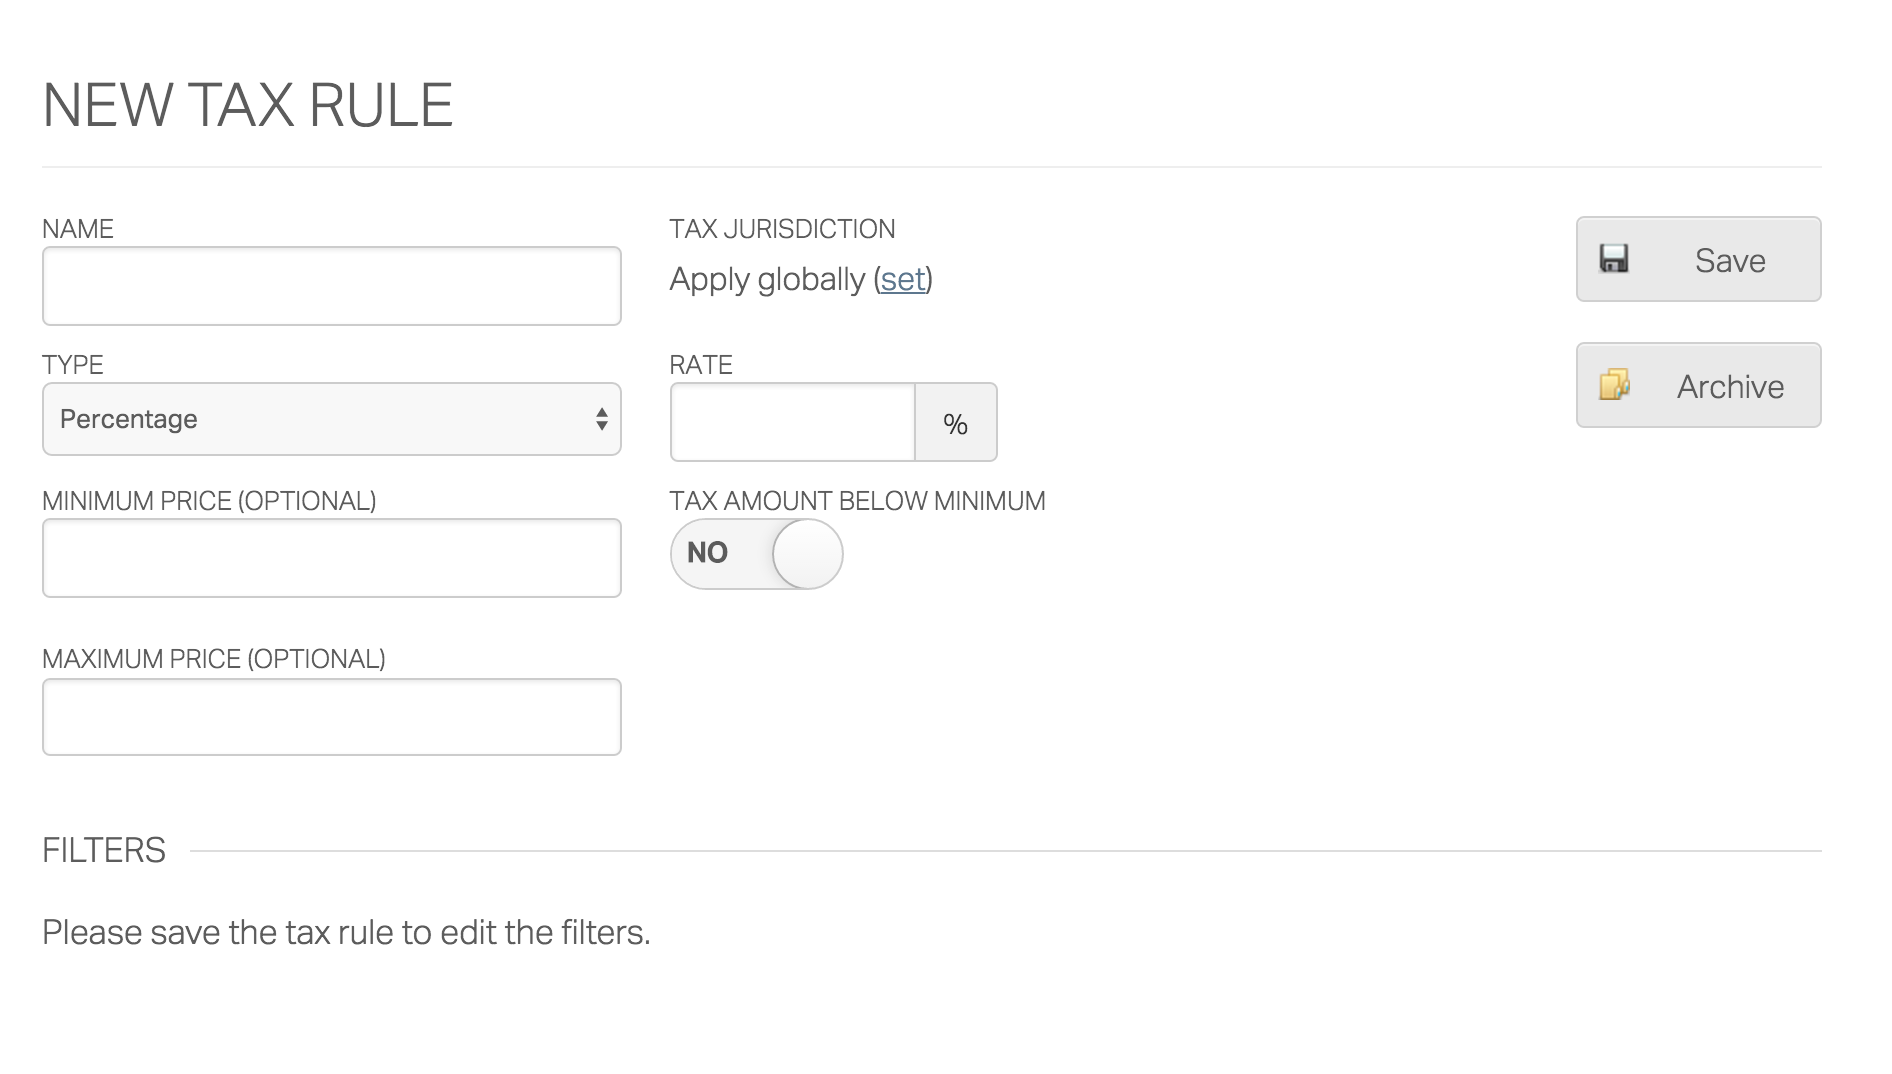Image resolution: width=1892 pixels, height=1074 pixels.
Task: Click the TAX JURISDICTION label
Action: [x=783, y=228]
